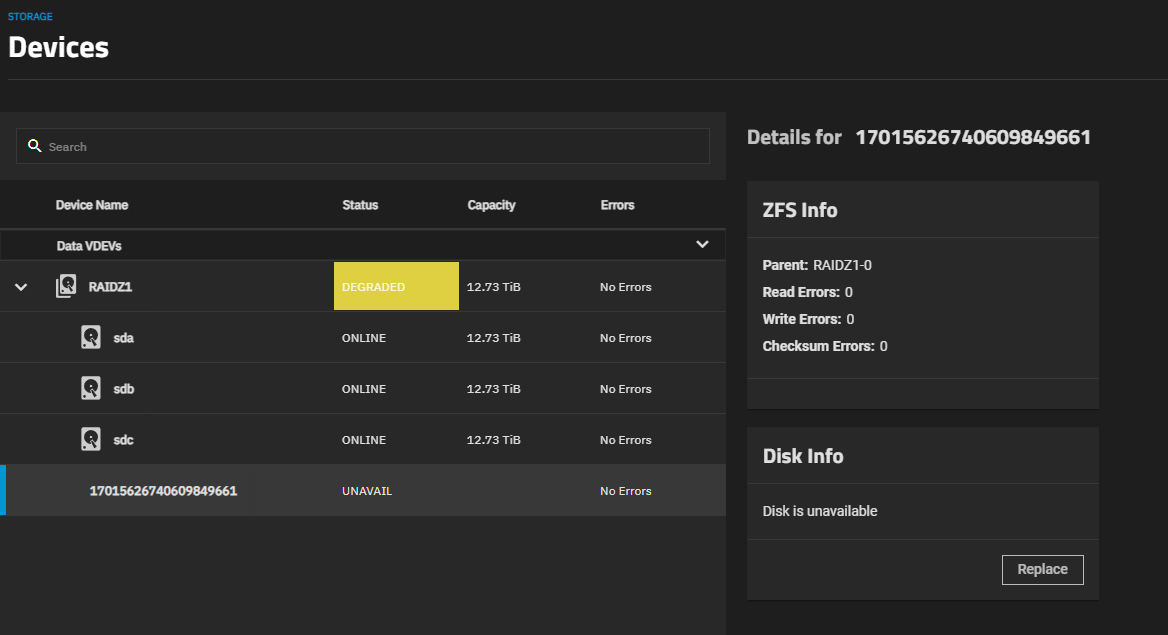
Task: Click the sda disk icon
Action: coord(91,337)
